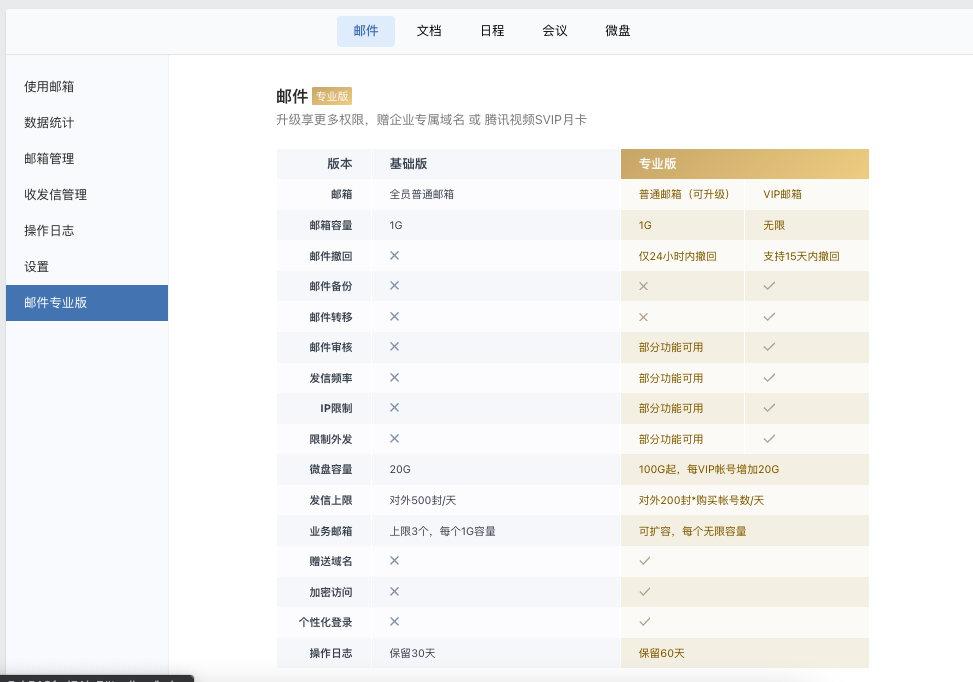973x682 pixels.
Task: Click the X mark for 加密访问 in 基础版
Action: point(394,591)
